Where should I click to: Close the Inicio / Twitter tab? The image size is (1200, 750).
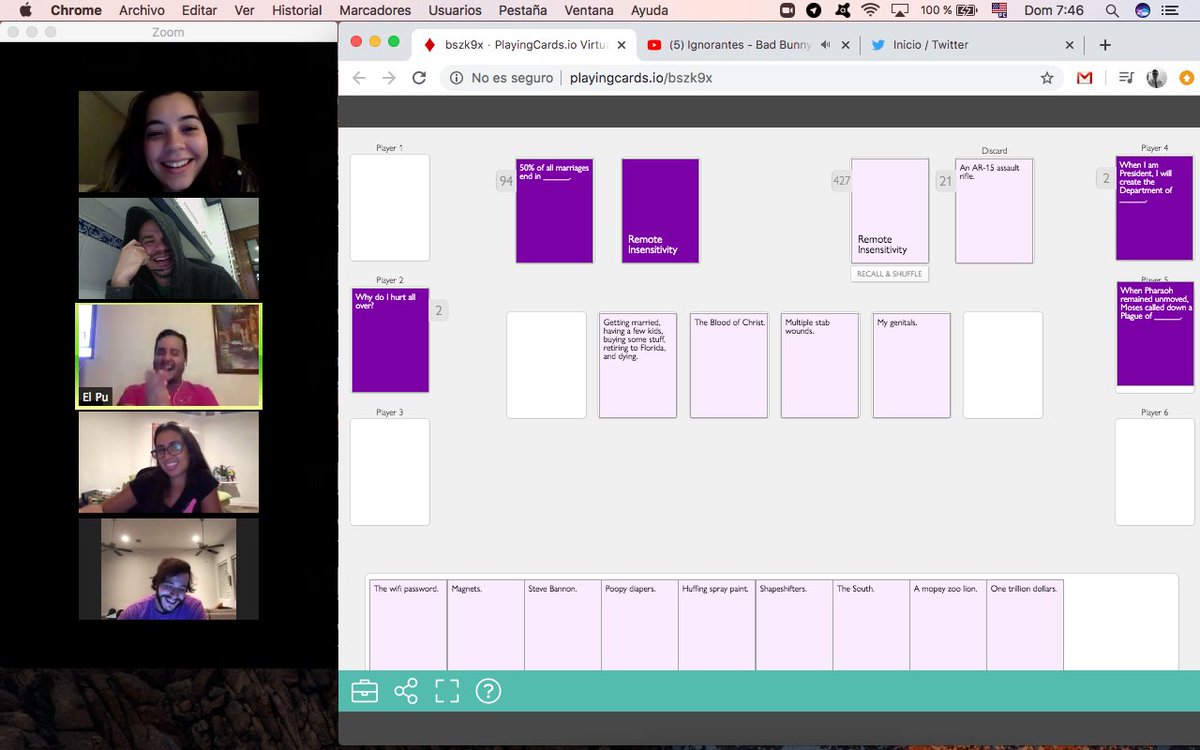click(1069, 45)
